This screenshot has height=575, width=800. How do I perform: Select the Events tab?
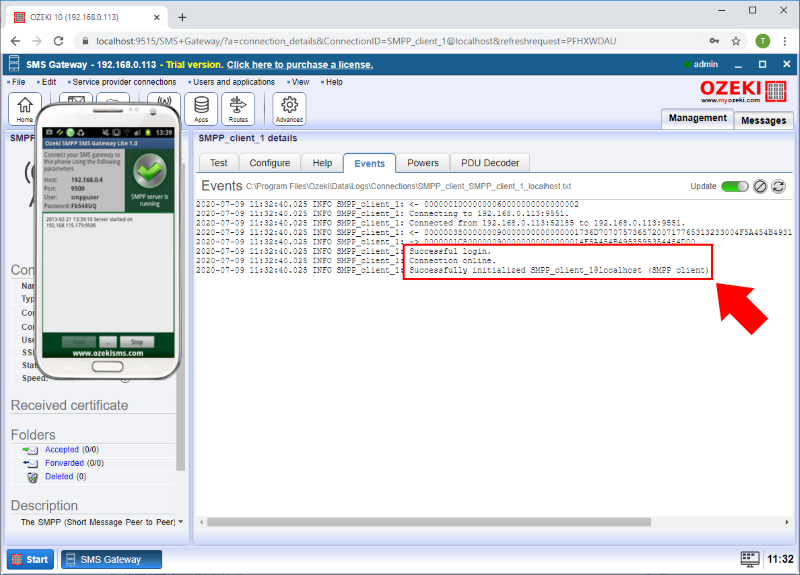coord(369,163)
